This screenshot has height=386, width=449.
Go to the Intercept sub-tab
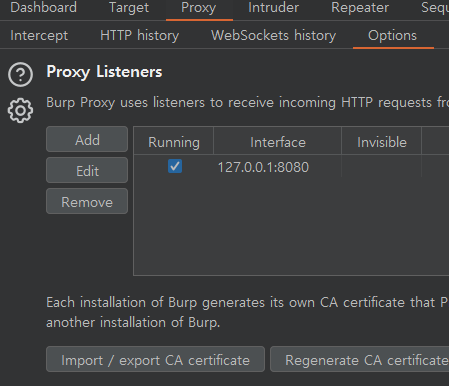pyautogui.click(x=39, y=35)
